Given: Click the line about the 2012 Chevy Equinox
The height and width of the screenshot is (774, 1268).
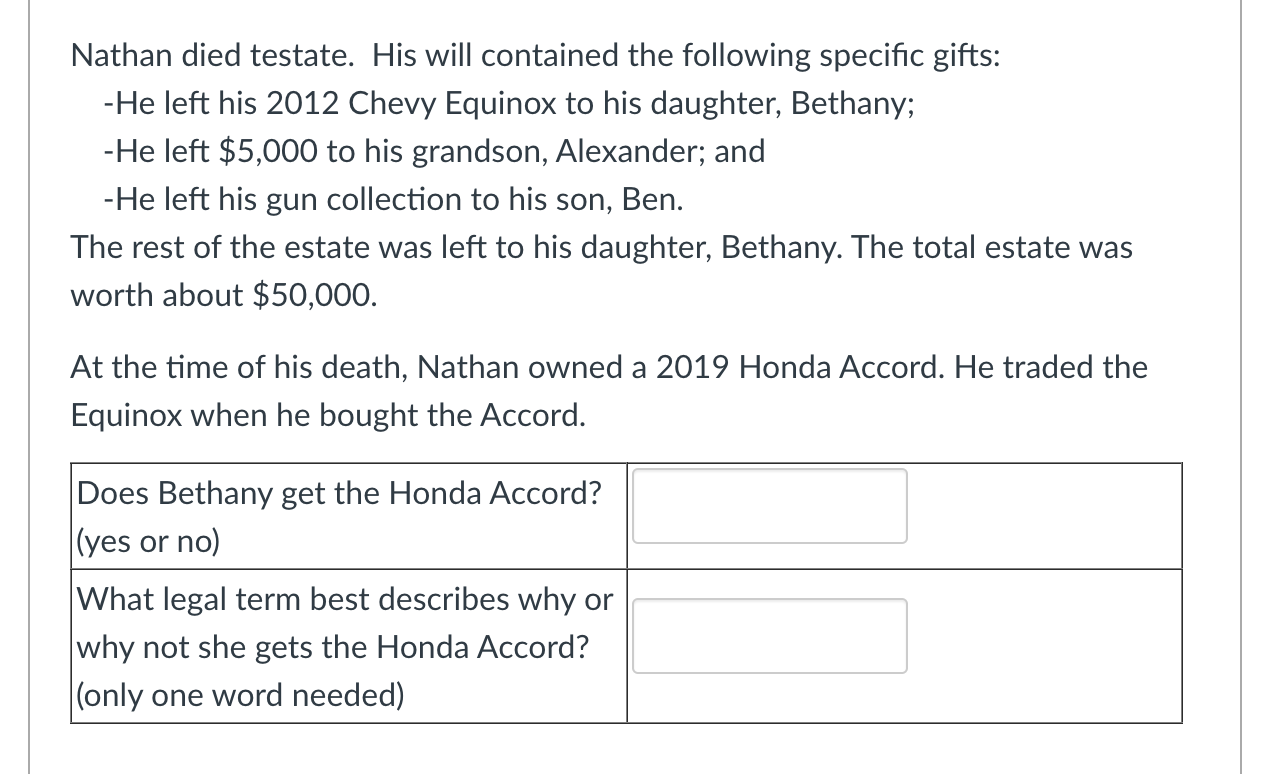Looking at the screenshot, I should coord(507,103).
